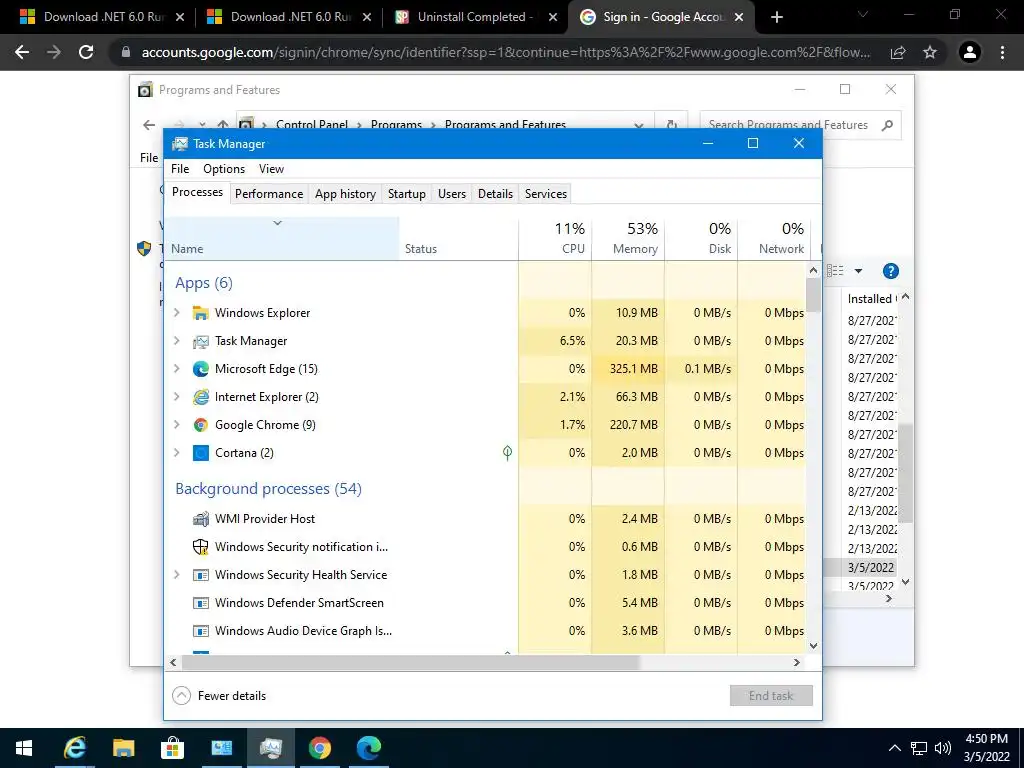The image size is (1024, 768).
Task: Open the Task Manager File menu
Action: pyautogui.click(x=180, y=169)
